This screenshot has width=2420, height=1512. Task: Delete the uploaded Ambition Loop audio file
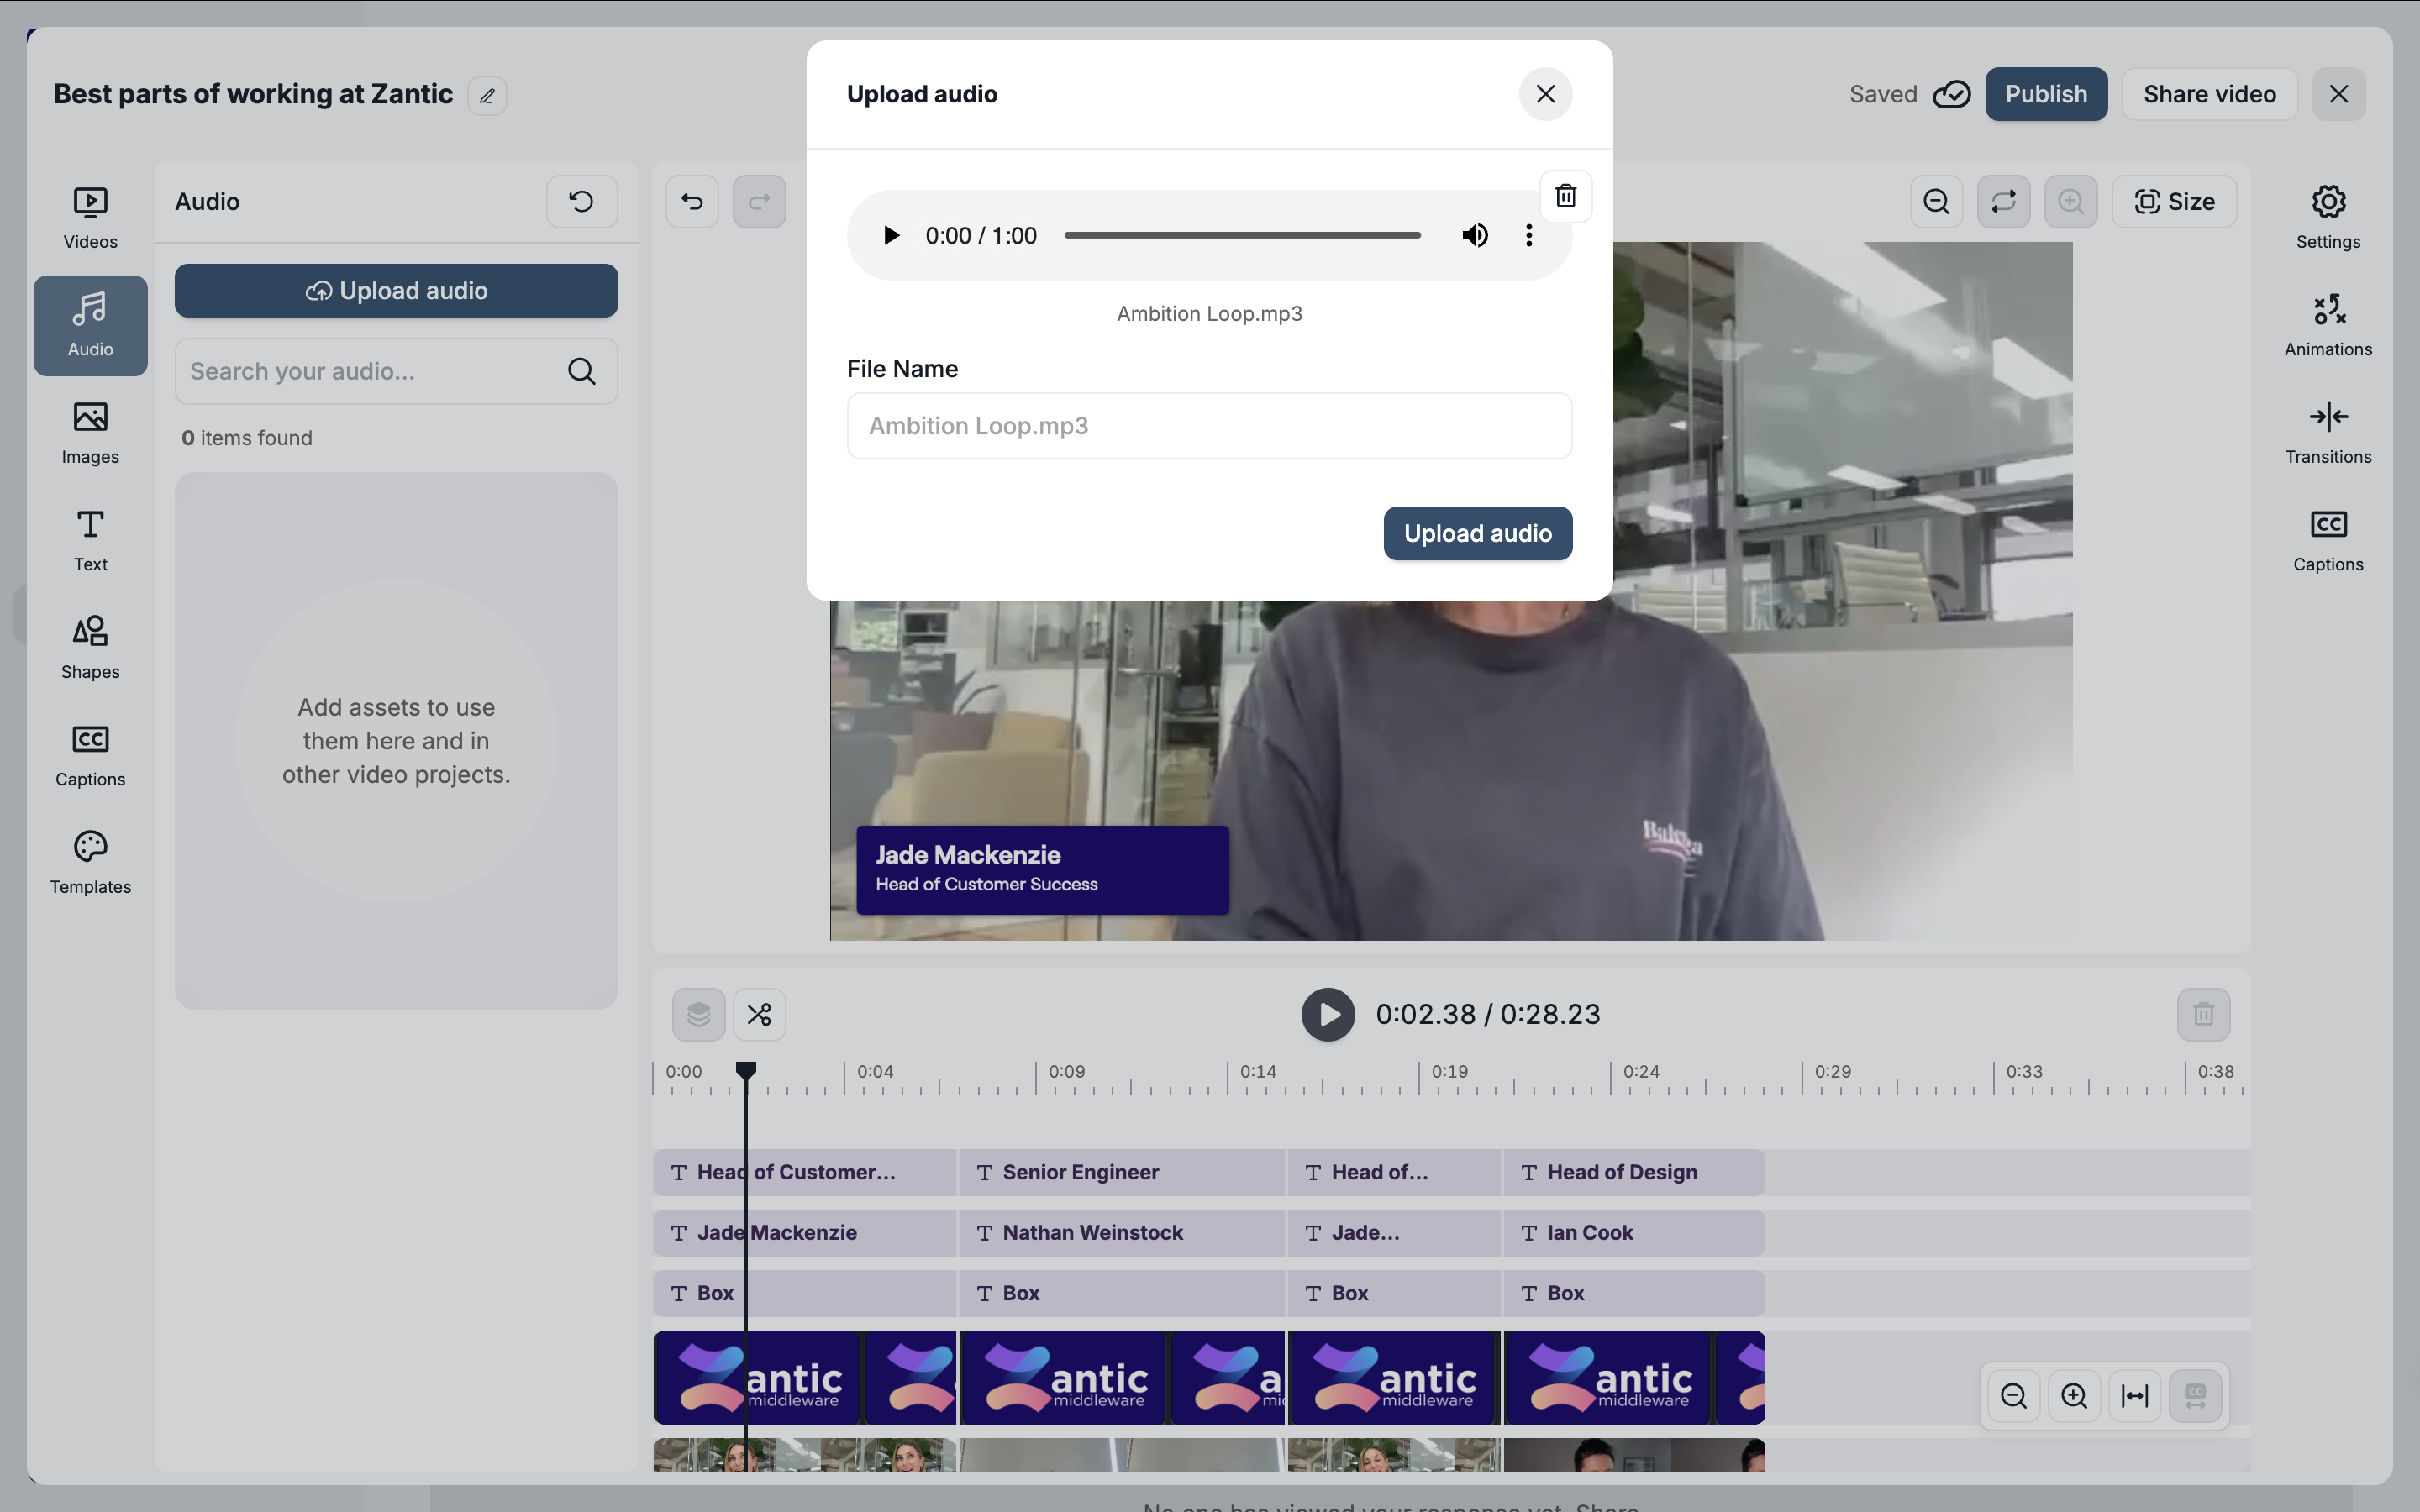click(1565, 196)
